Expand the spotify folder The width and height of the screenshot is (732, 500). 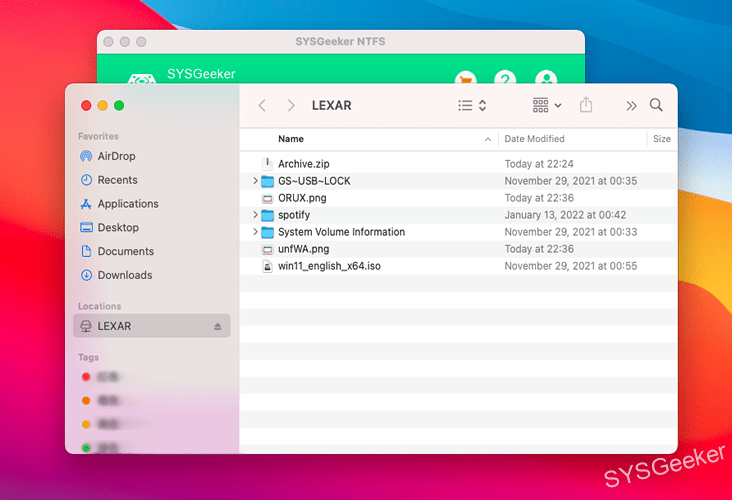click(x=255, y=215)
